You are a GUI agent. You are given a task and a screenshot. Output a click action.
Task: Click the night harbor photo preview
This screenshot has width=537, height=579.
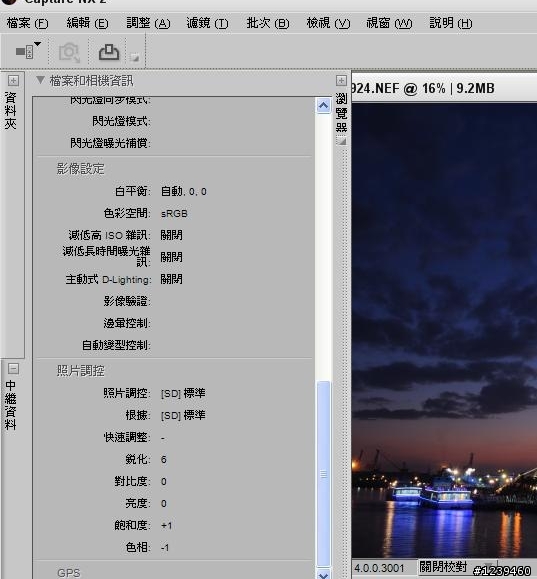444,330
